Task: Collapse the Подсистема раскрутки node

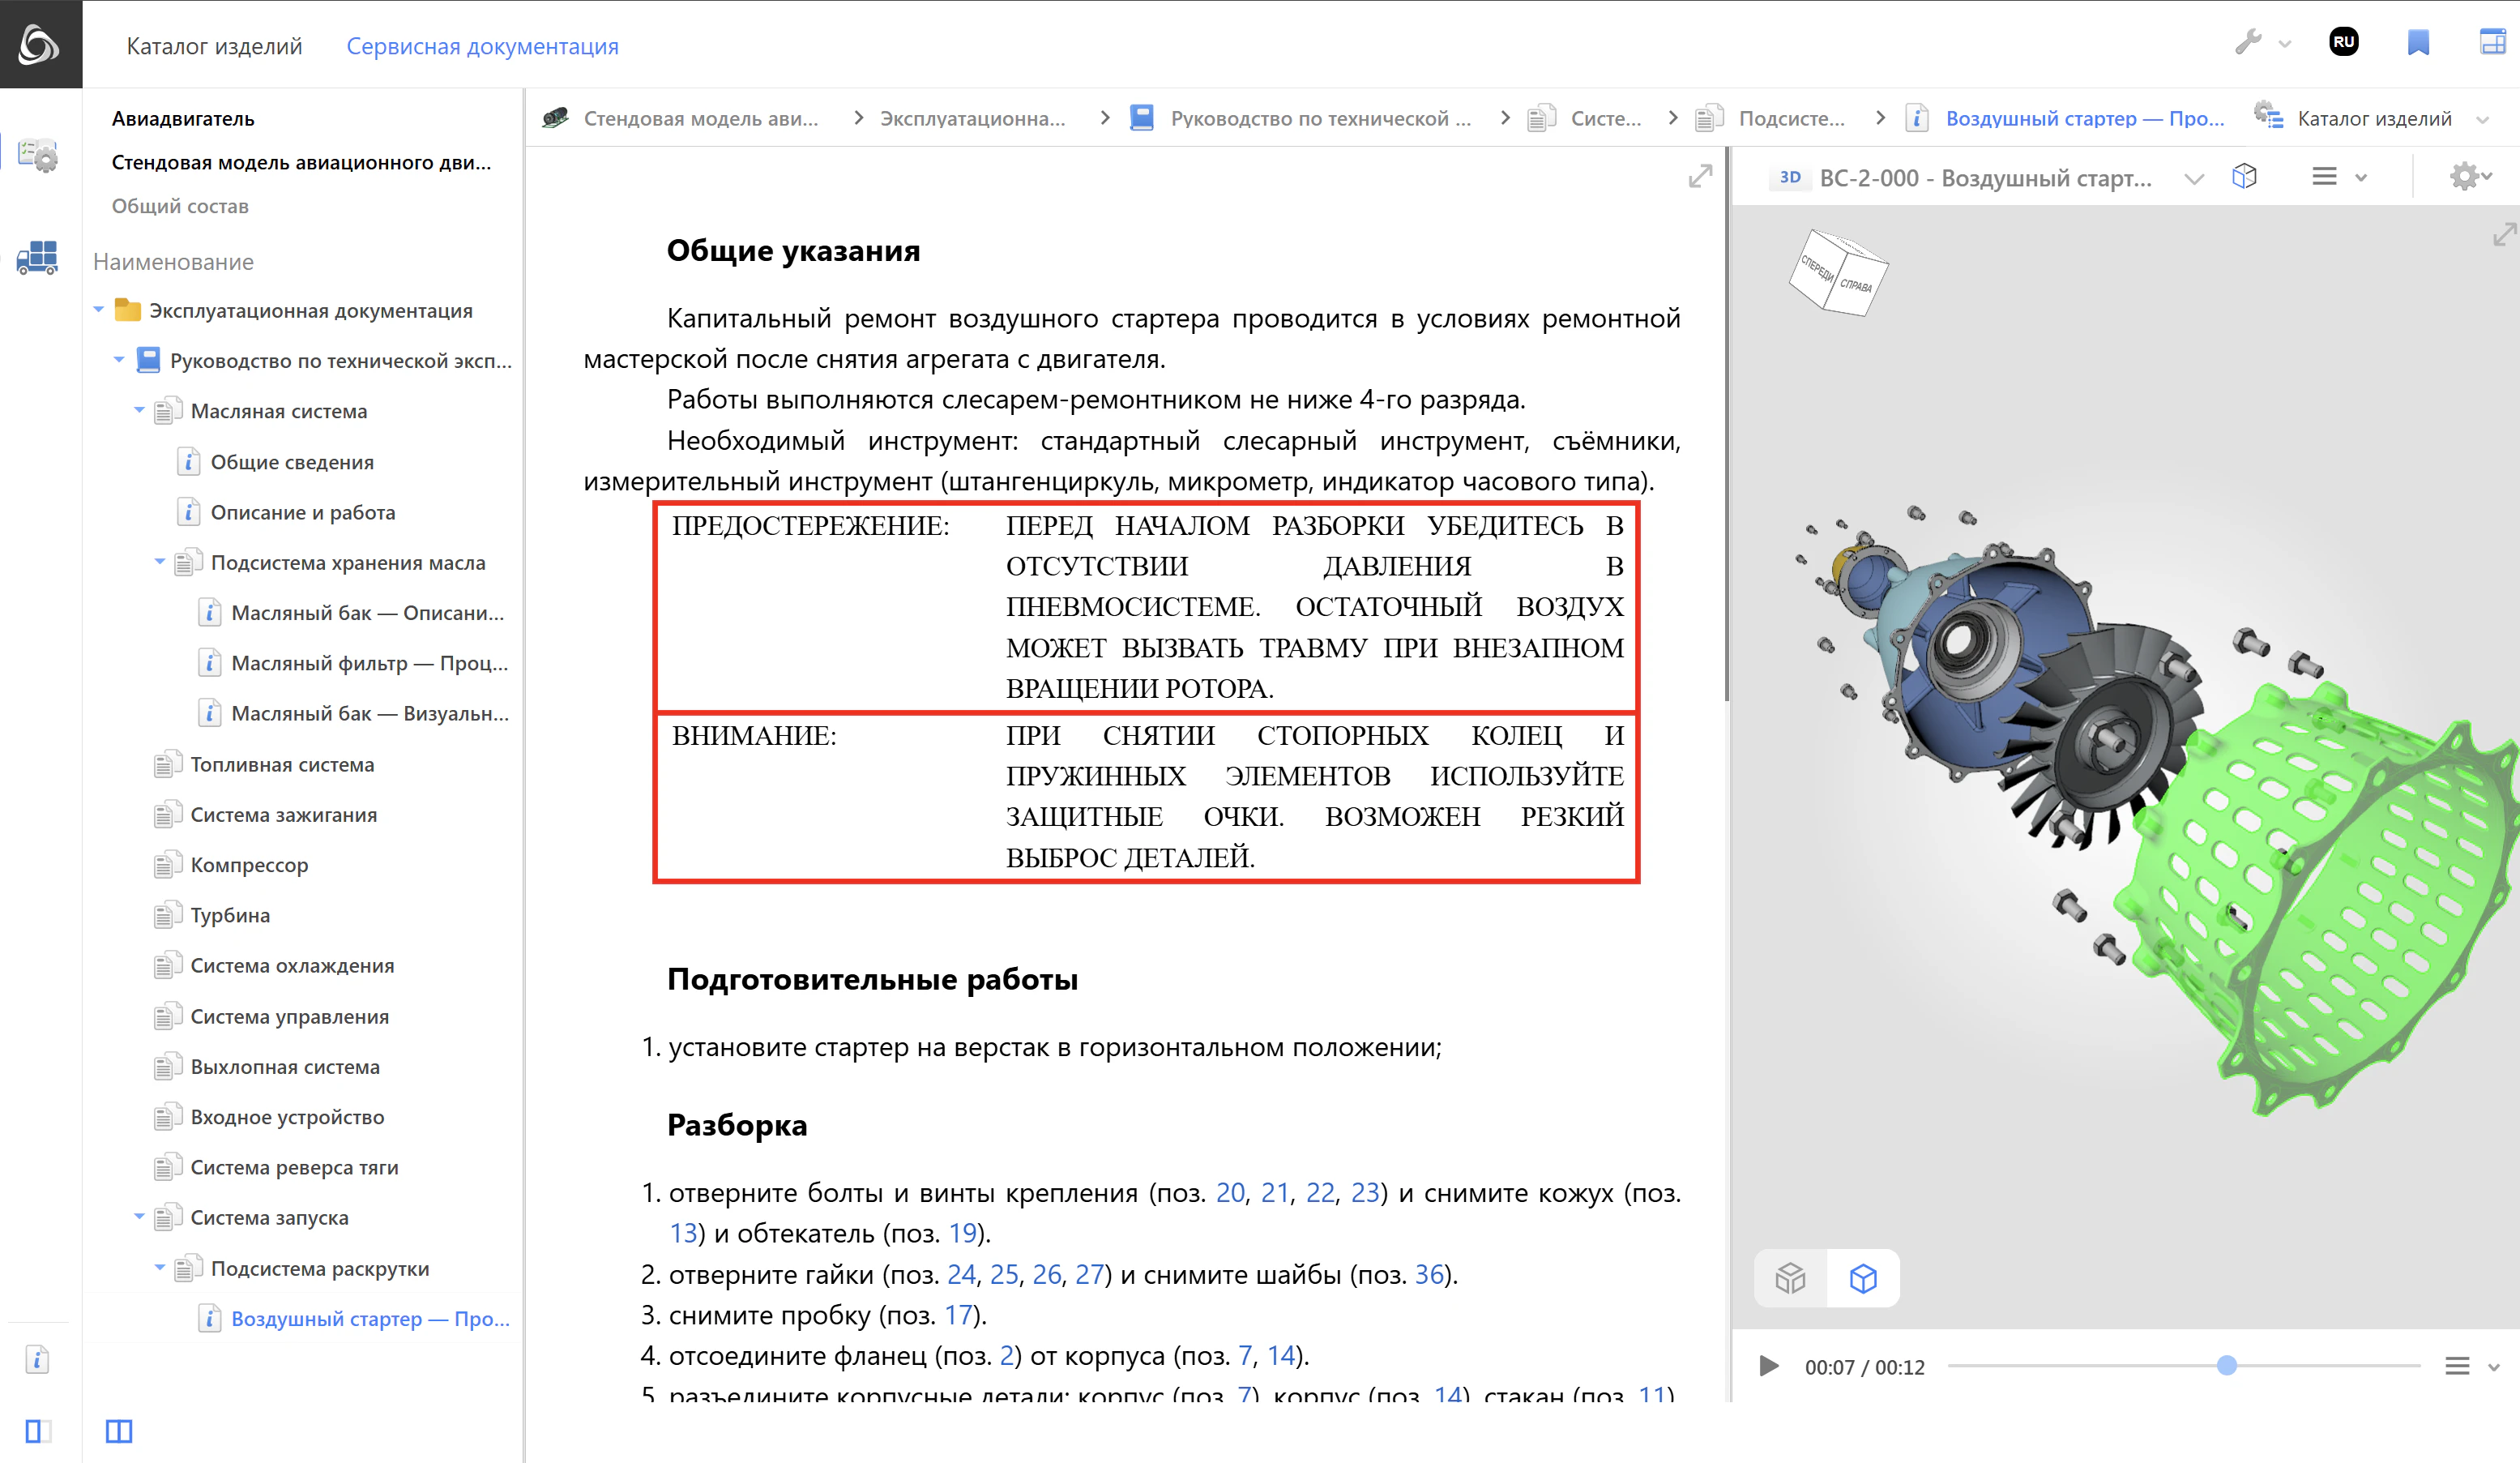Action: pyautogui.click(x=160, y=1268)
